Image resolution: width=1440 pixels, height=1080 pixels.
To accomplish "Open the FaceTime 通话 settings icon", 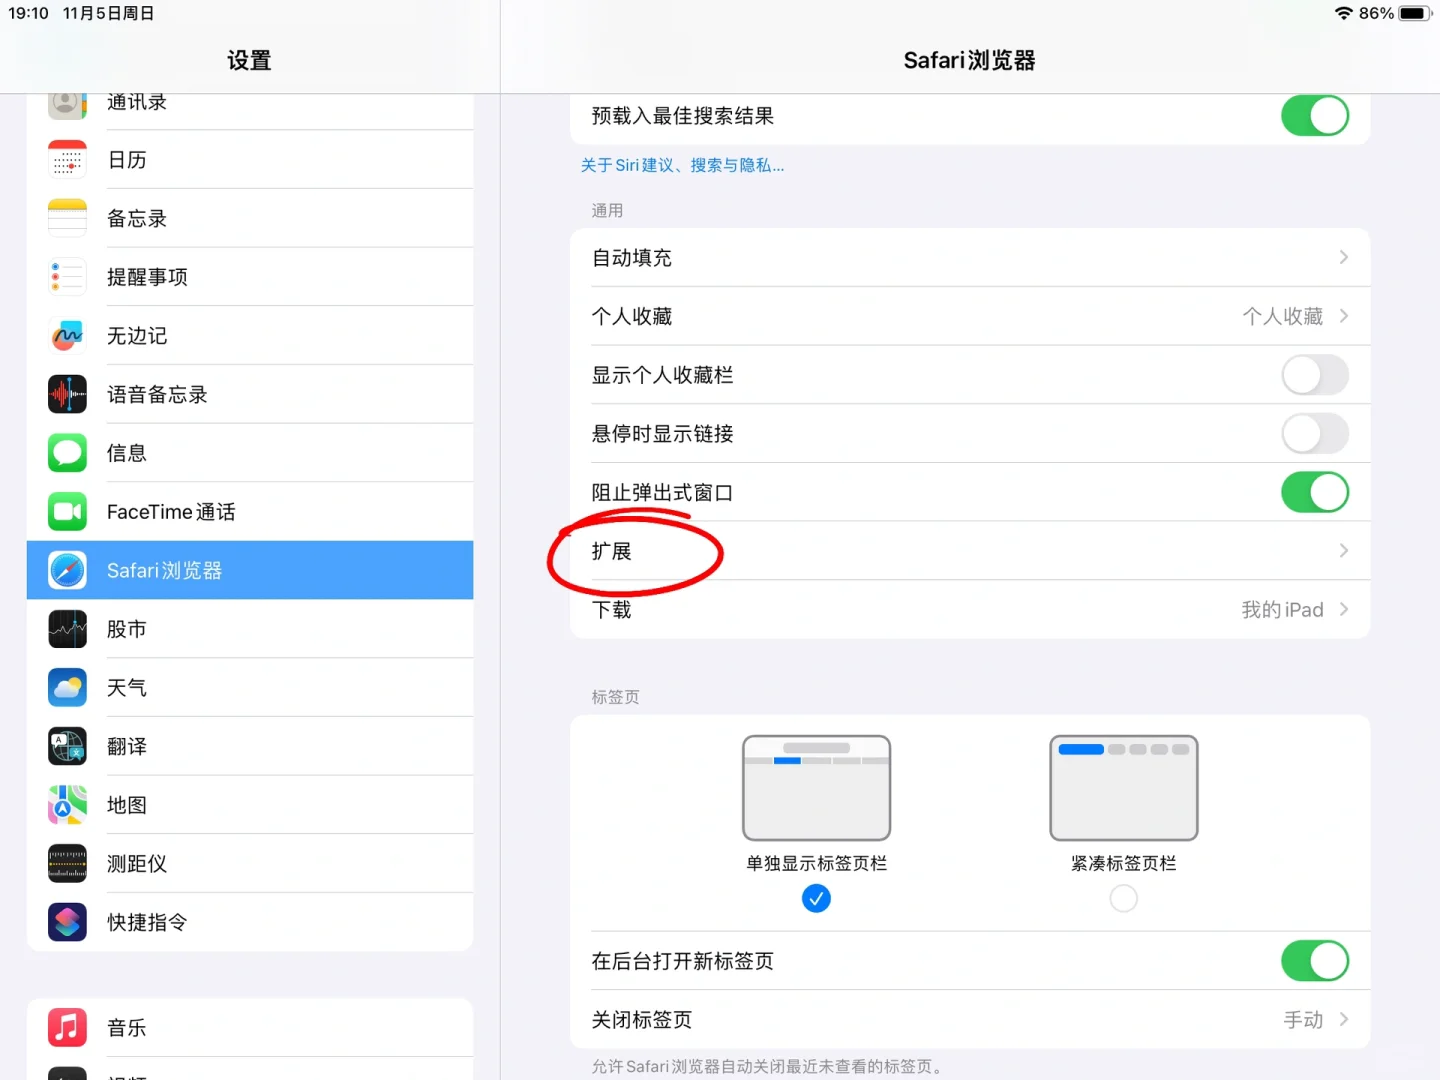I will [66, 511].
